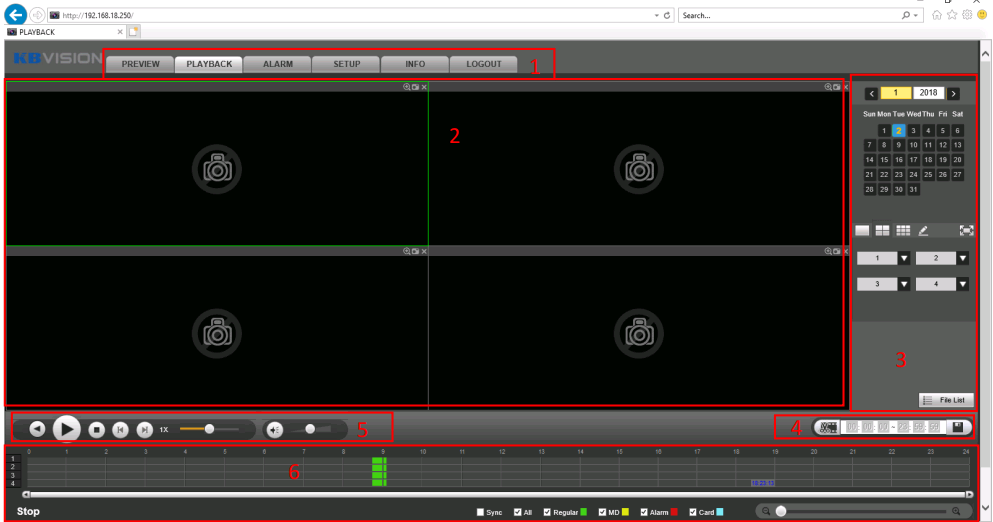Click the Stop playback icon

click(x=96, y=429)
